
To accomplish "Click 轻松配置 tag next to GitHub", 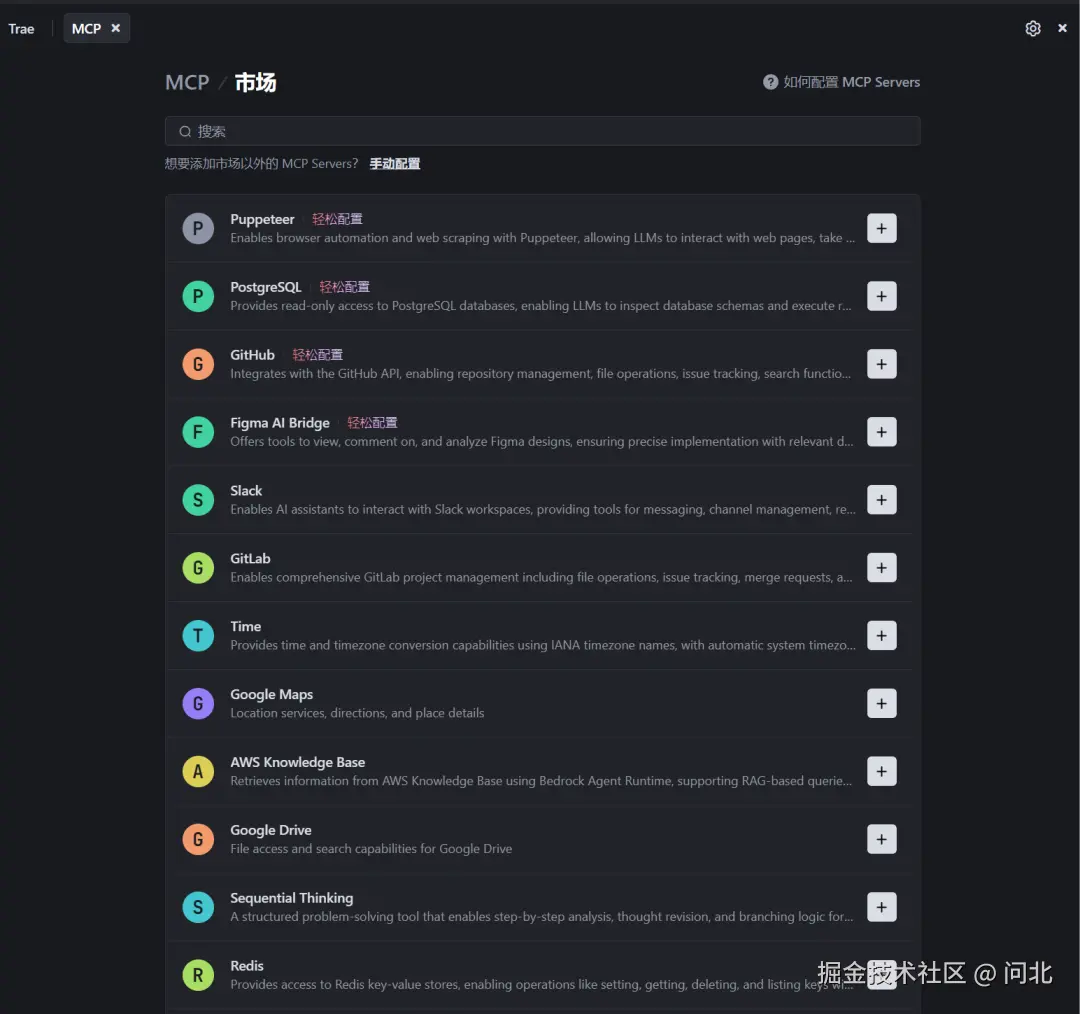I will pyautogui.click(x=317, y=354).
